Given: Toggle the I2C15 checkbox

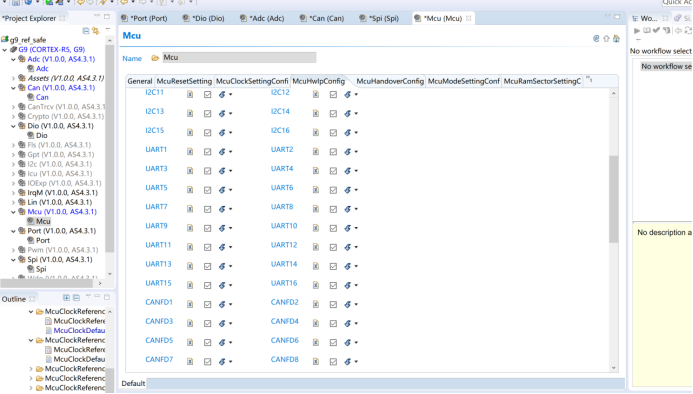Looking at the screenshot, I should coord(207,133).
